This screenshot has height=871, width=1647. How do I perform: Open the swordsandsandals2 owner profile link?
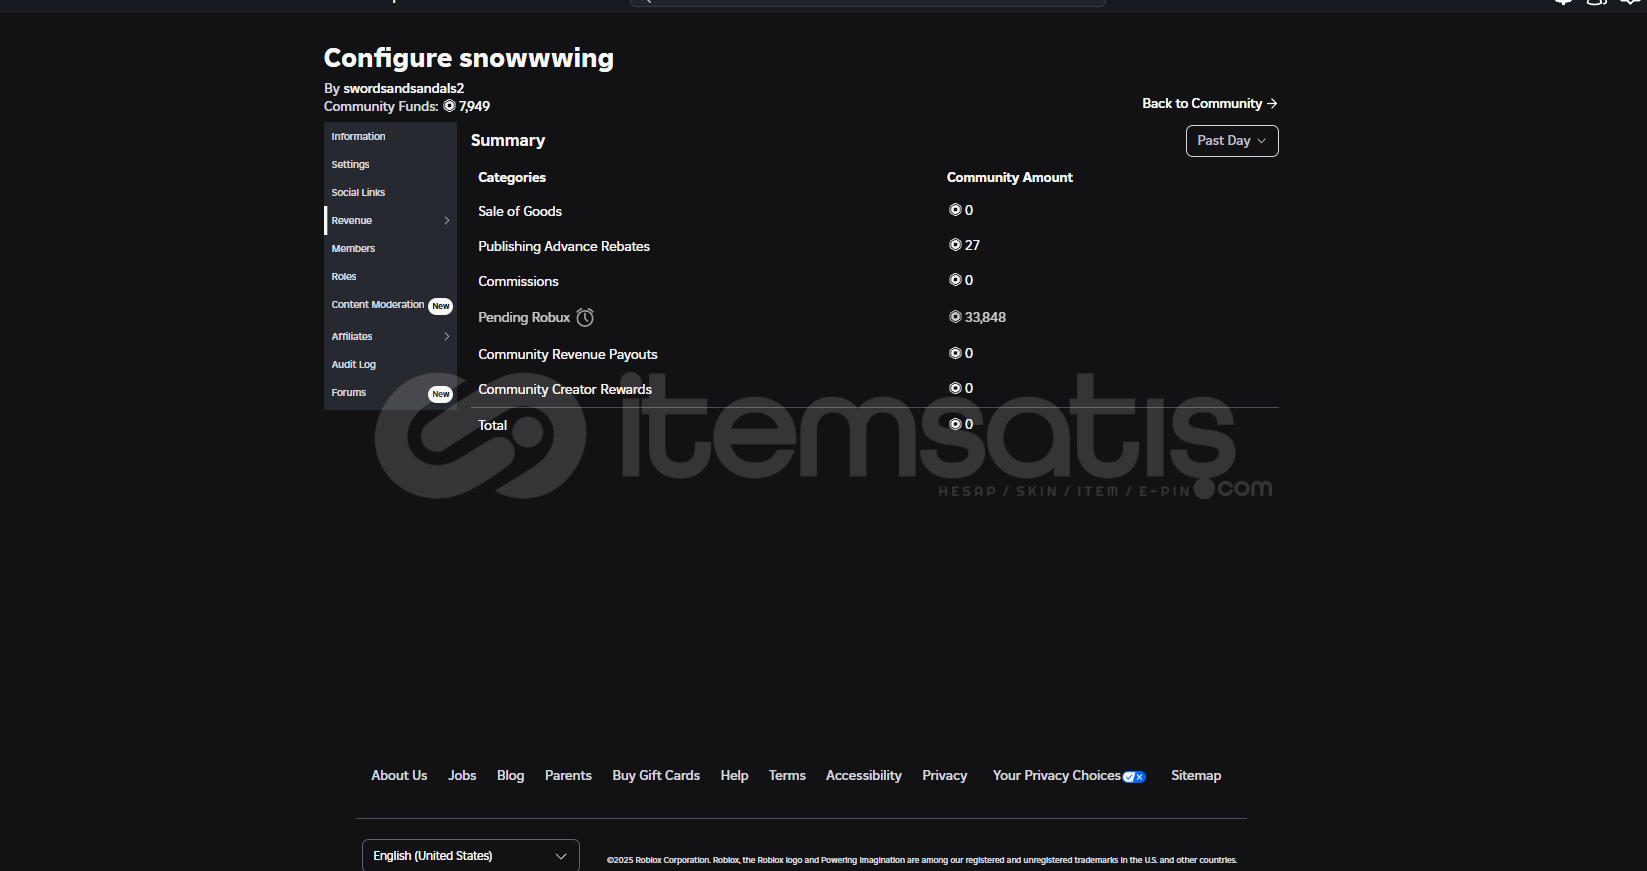pos(403,88)
